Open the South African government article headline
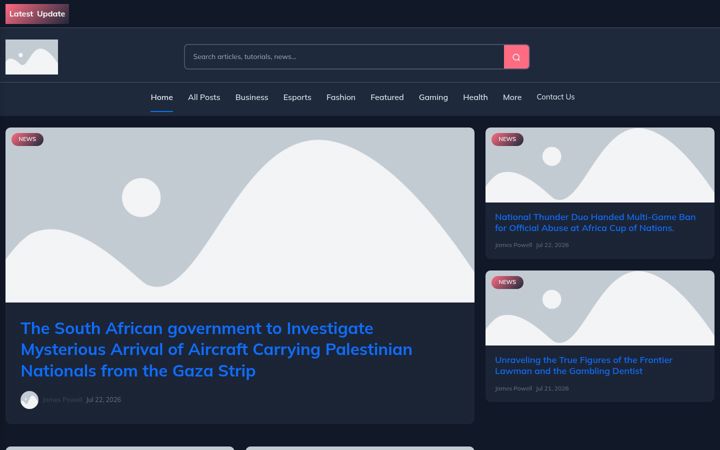Viewport: 720px width, 450px height. point(216,349)
